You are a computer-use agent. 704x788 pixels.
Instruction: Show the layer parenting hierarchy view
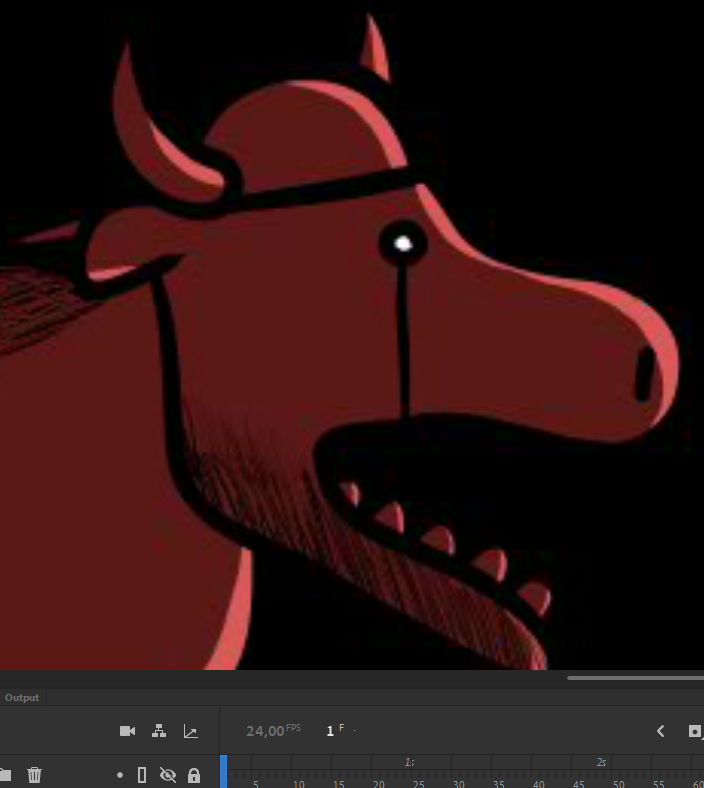[159, 731]
